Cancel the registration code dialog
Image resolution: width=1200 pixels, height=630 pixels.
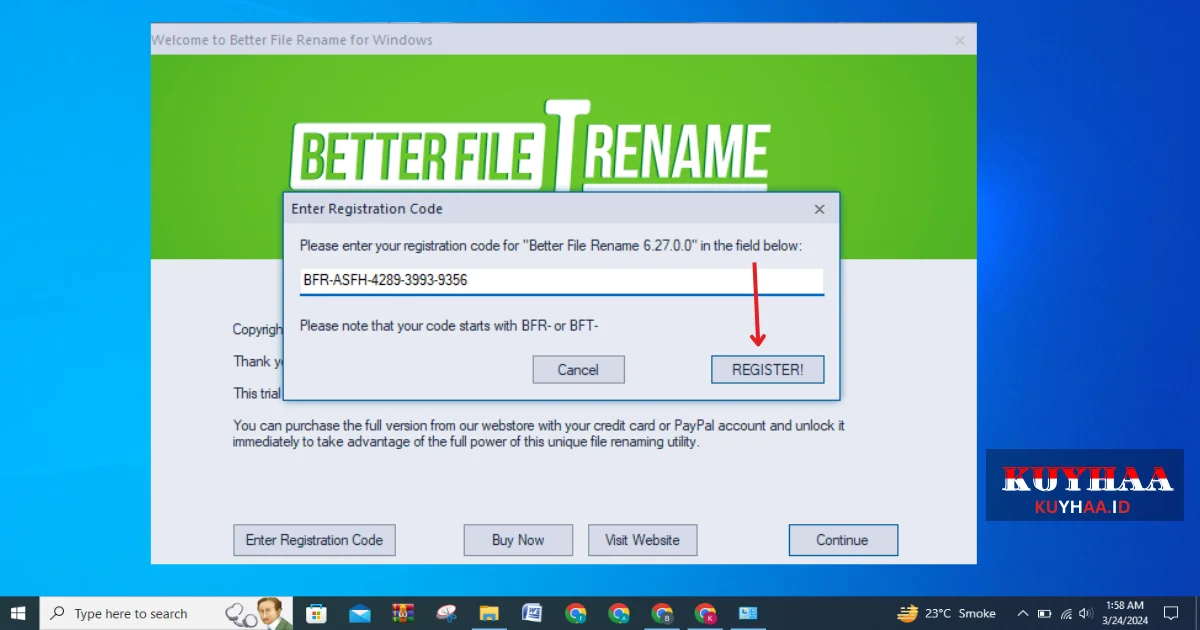click(578, 369)
